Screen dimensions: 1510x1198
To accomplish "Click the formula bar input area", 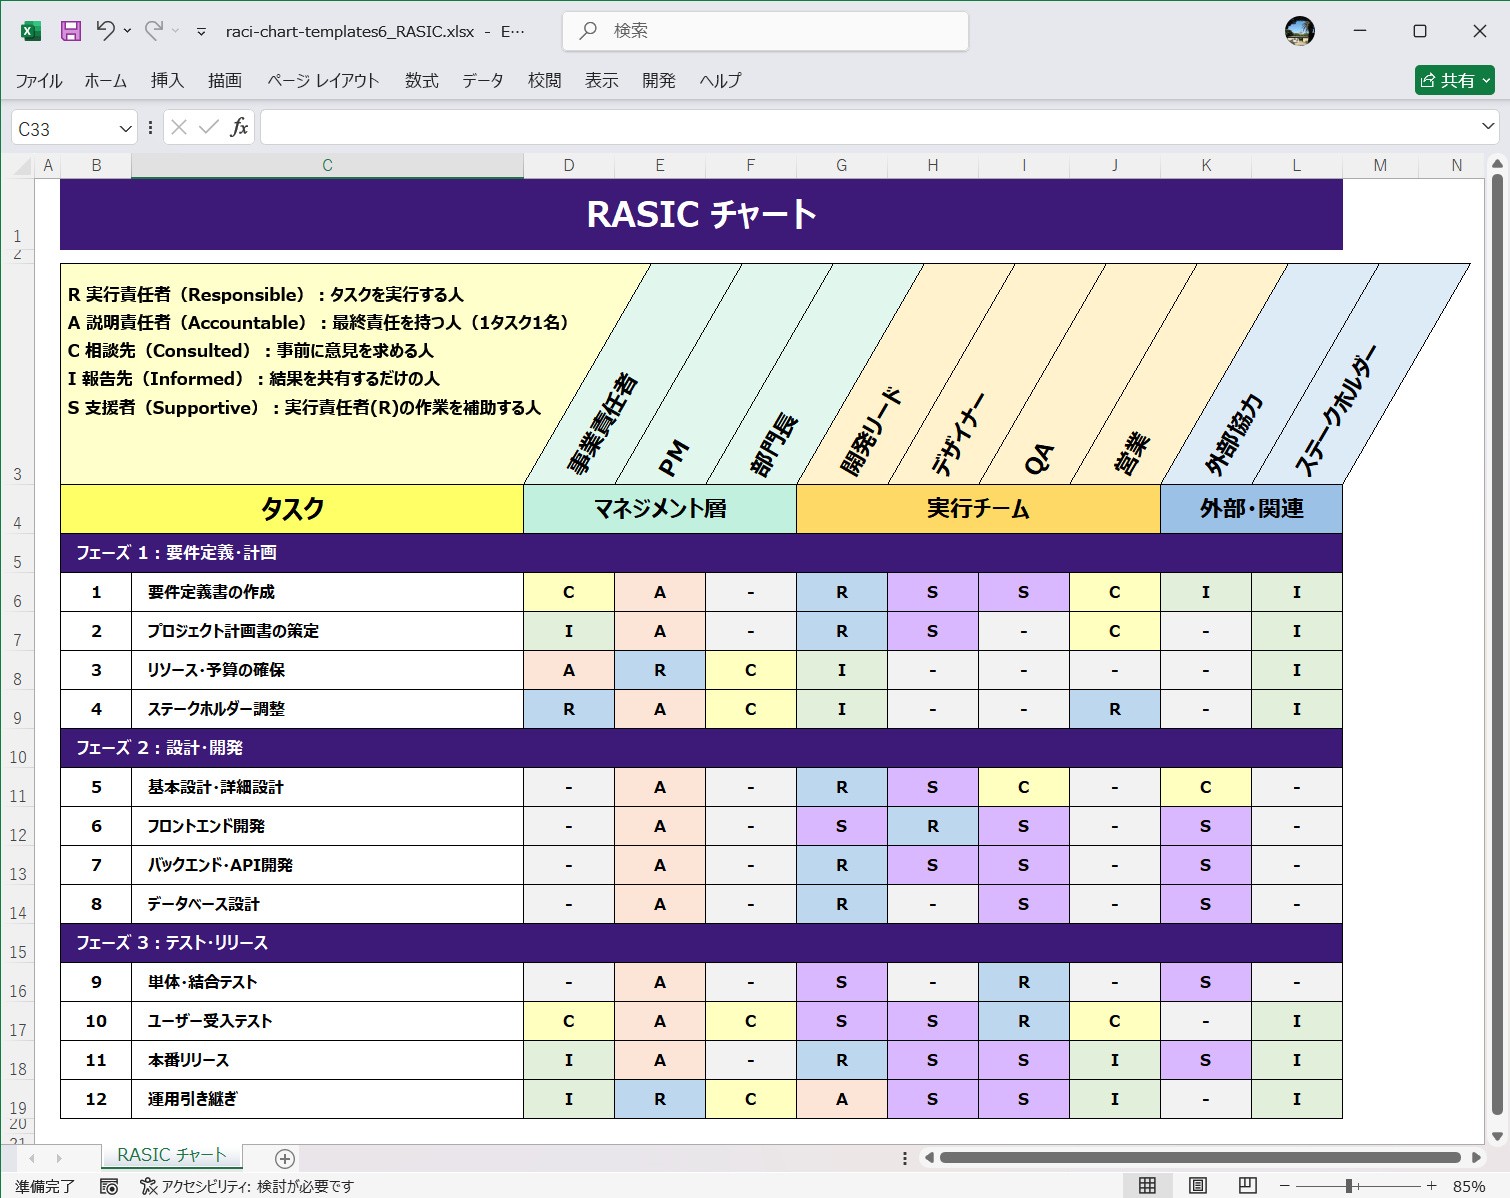I will 870,127.
